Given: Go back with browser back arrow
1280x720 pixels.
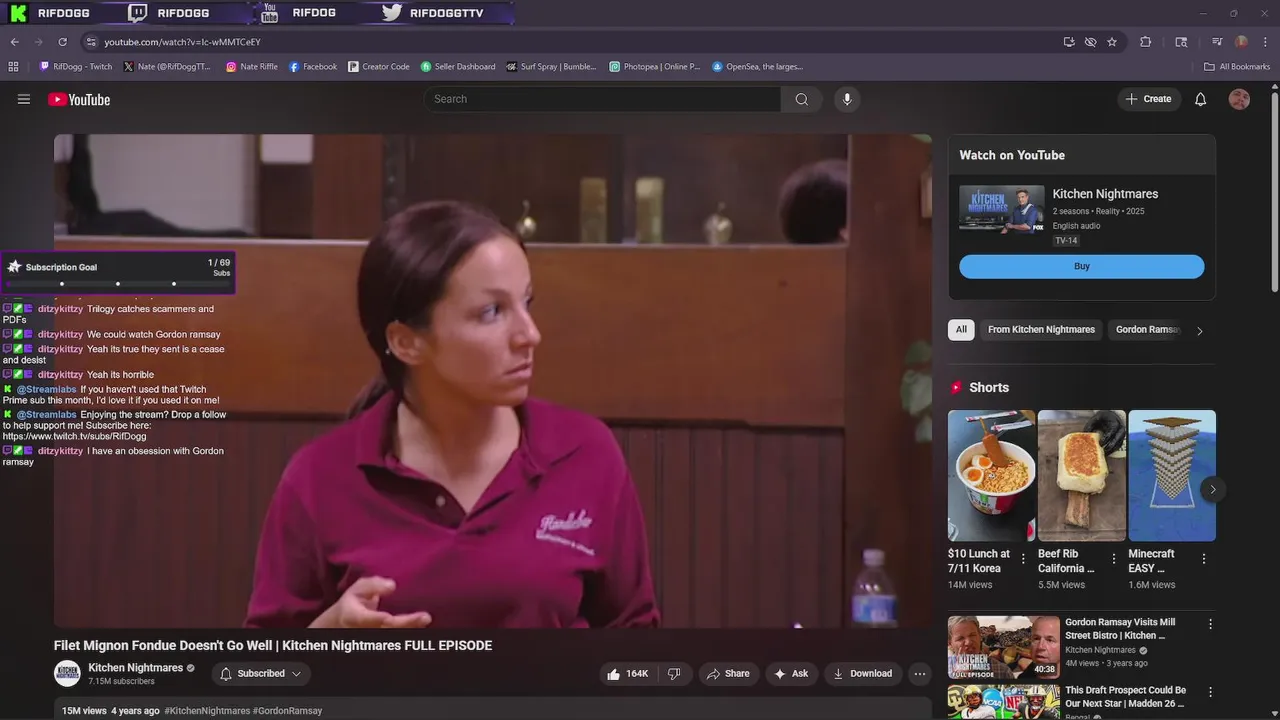Looking at the screenshot, I should point(14,42).
